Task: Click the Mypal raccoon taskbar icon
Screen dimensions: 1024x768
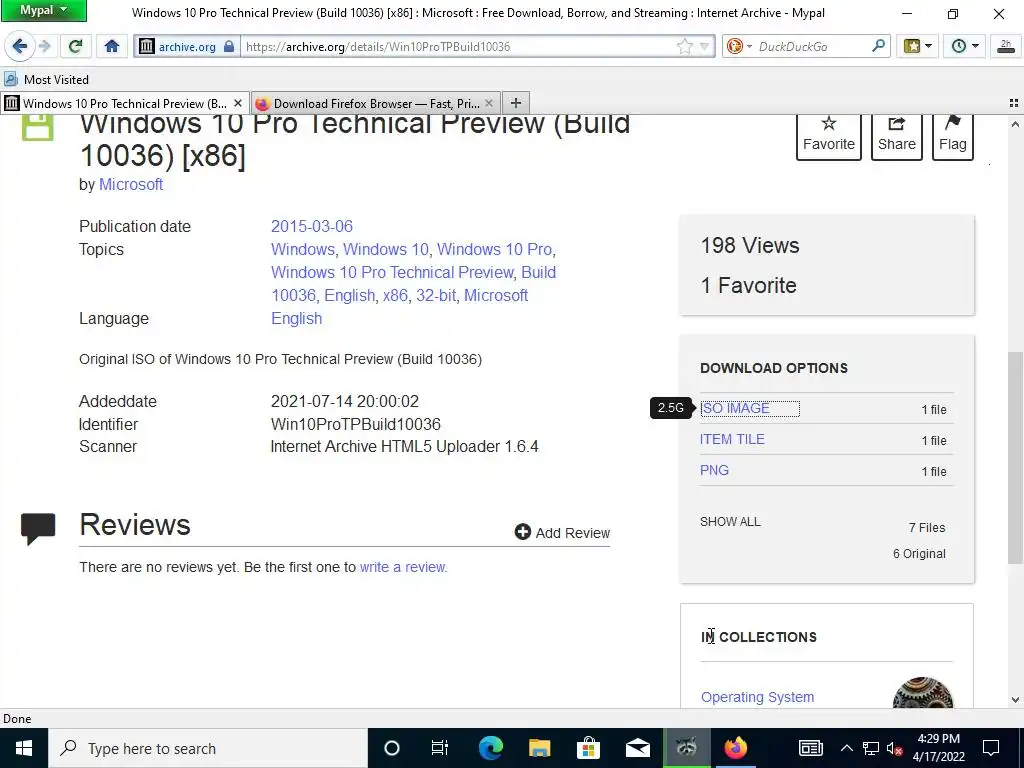Action: tap(686, 748)
